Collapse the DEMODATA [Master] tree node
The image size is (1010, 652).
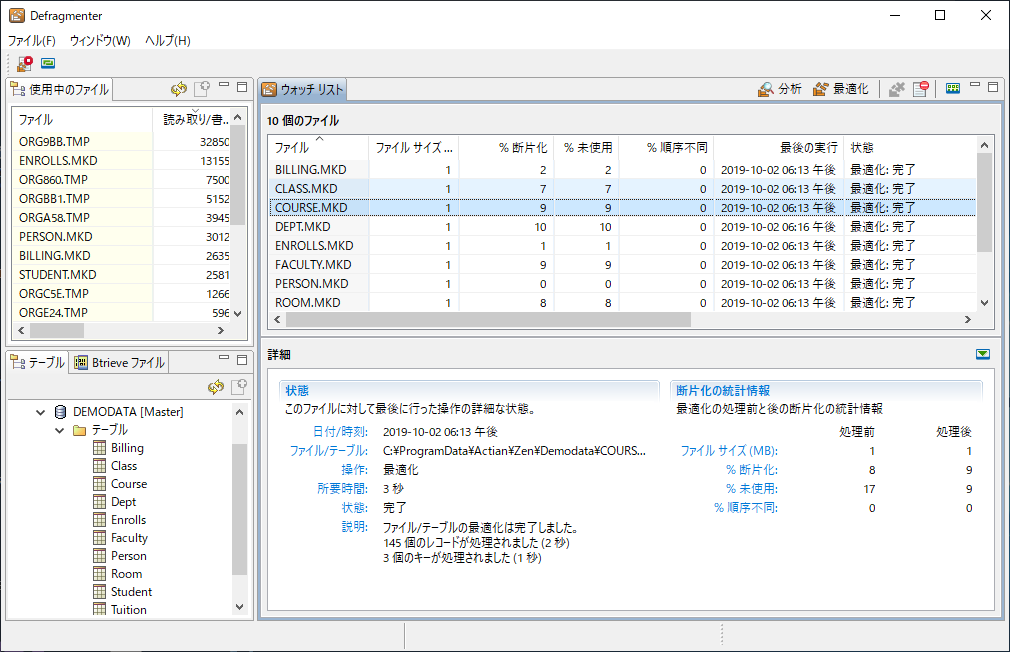[41, 412]
